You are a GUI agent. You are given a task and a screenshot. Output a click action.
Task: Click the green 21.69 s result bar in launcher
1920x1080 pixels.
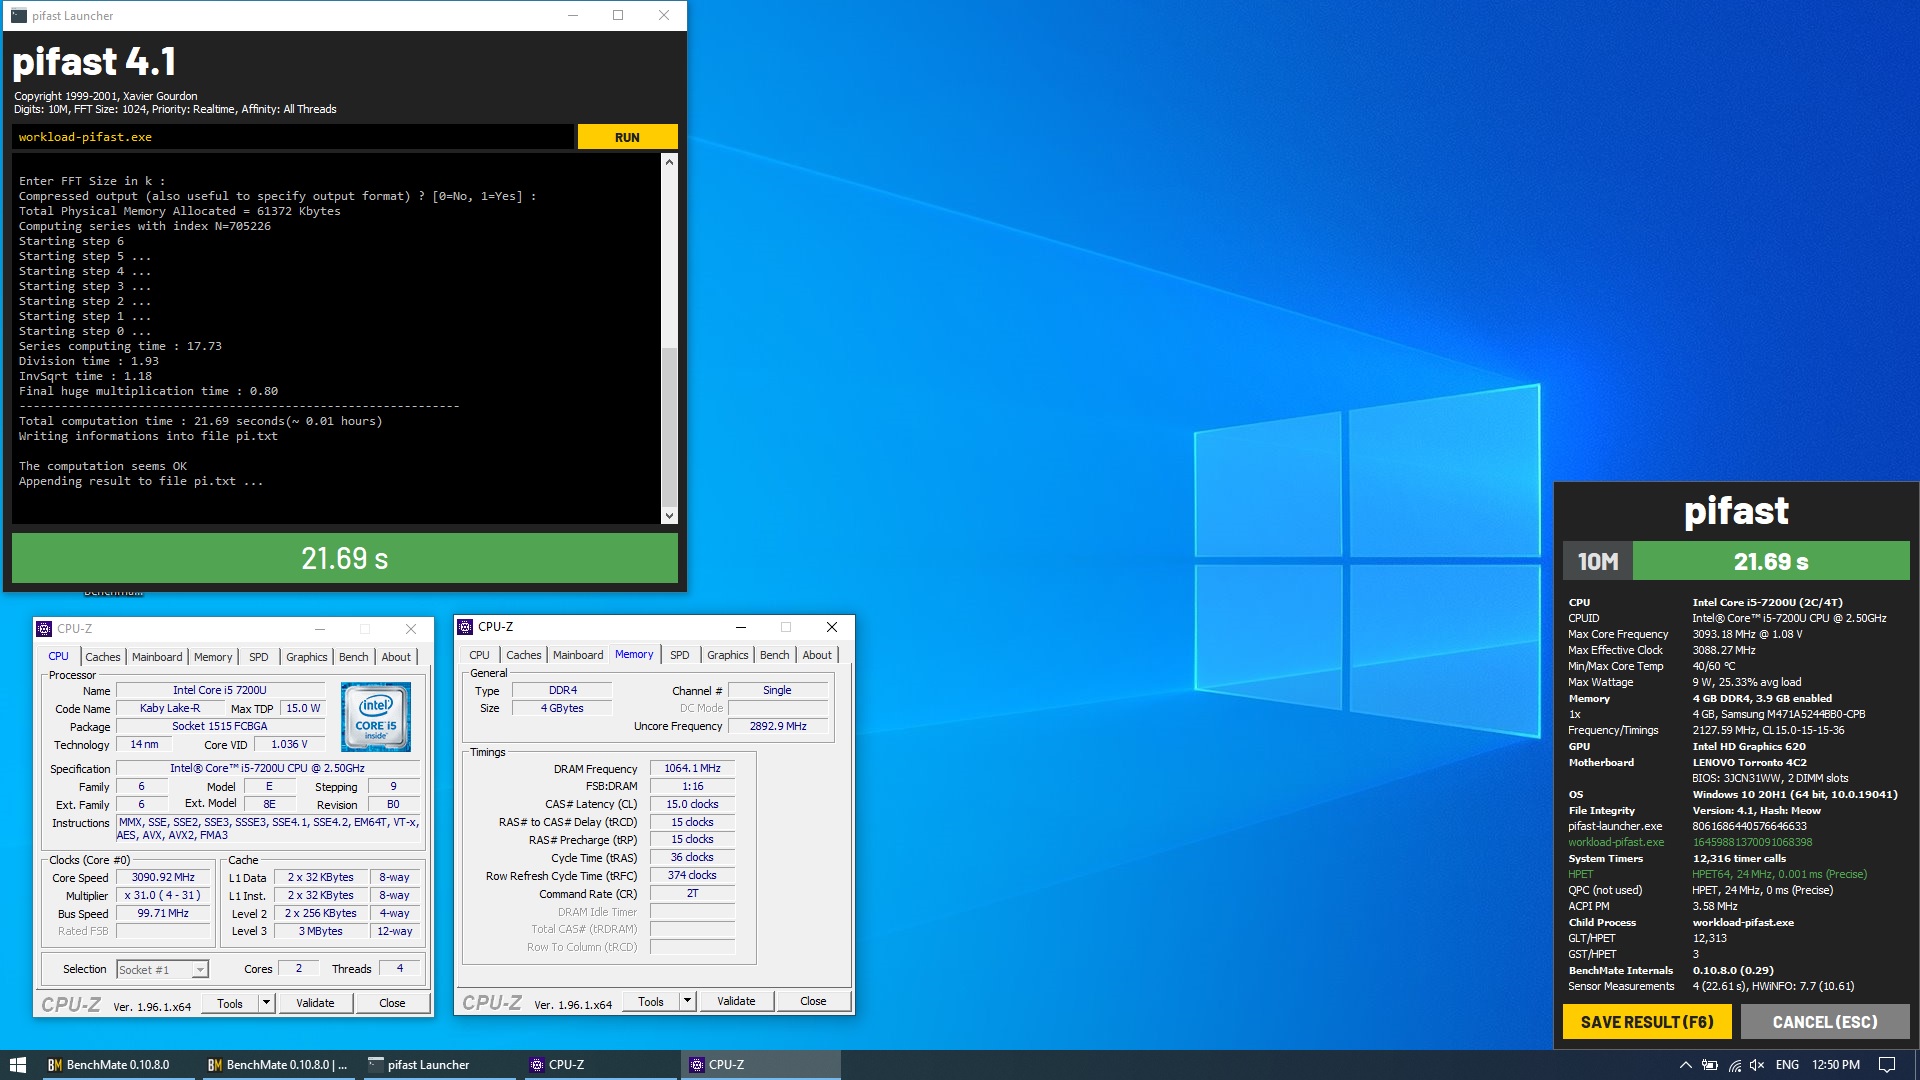pos(345,558)
